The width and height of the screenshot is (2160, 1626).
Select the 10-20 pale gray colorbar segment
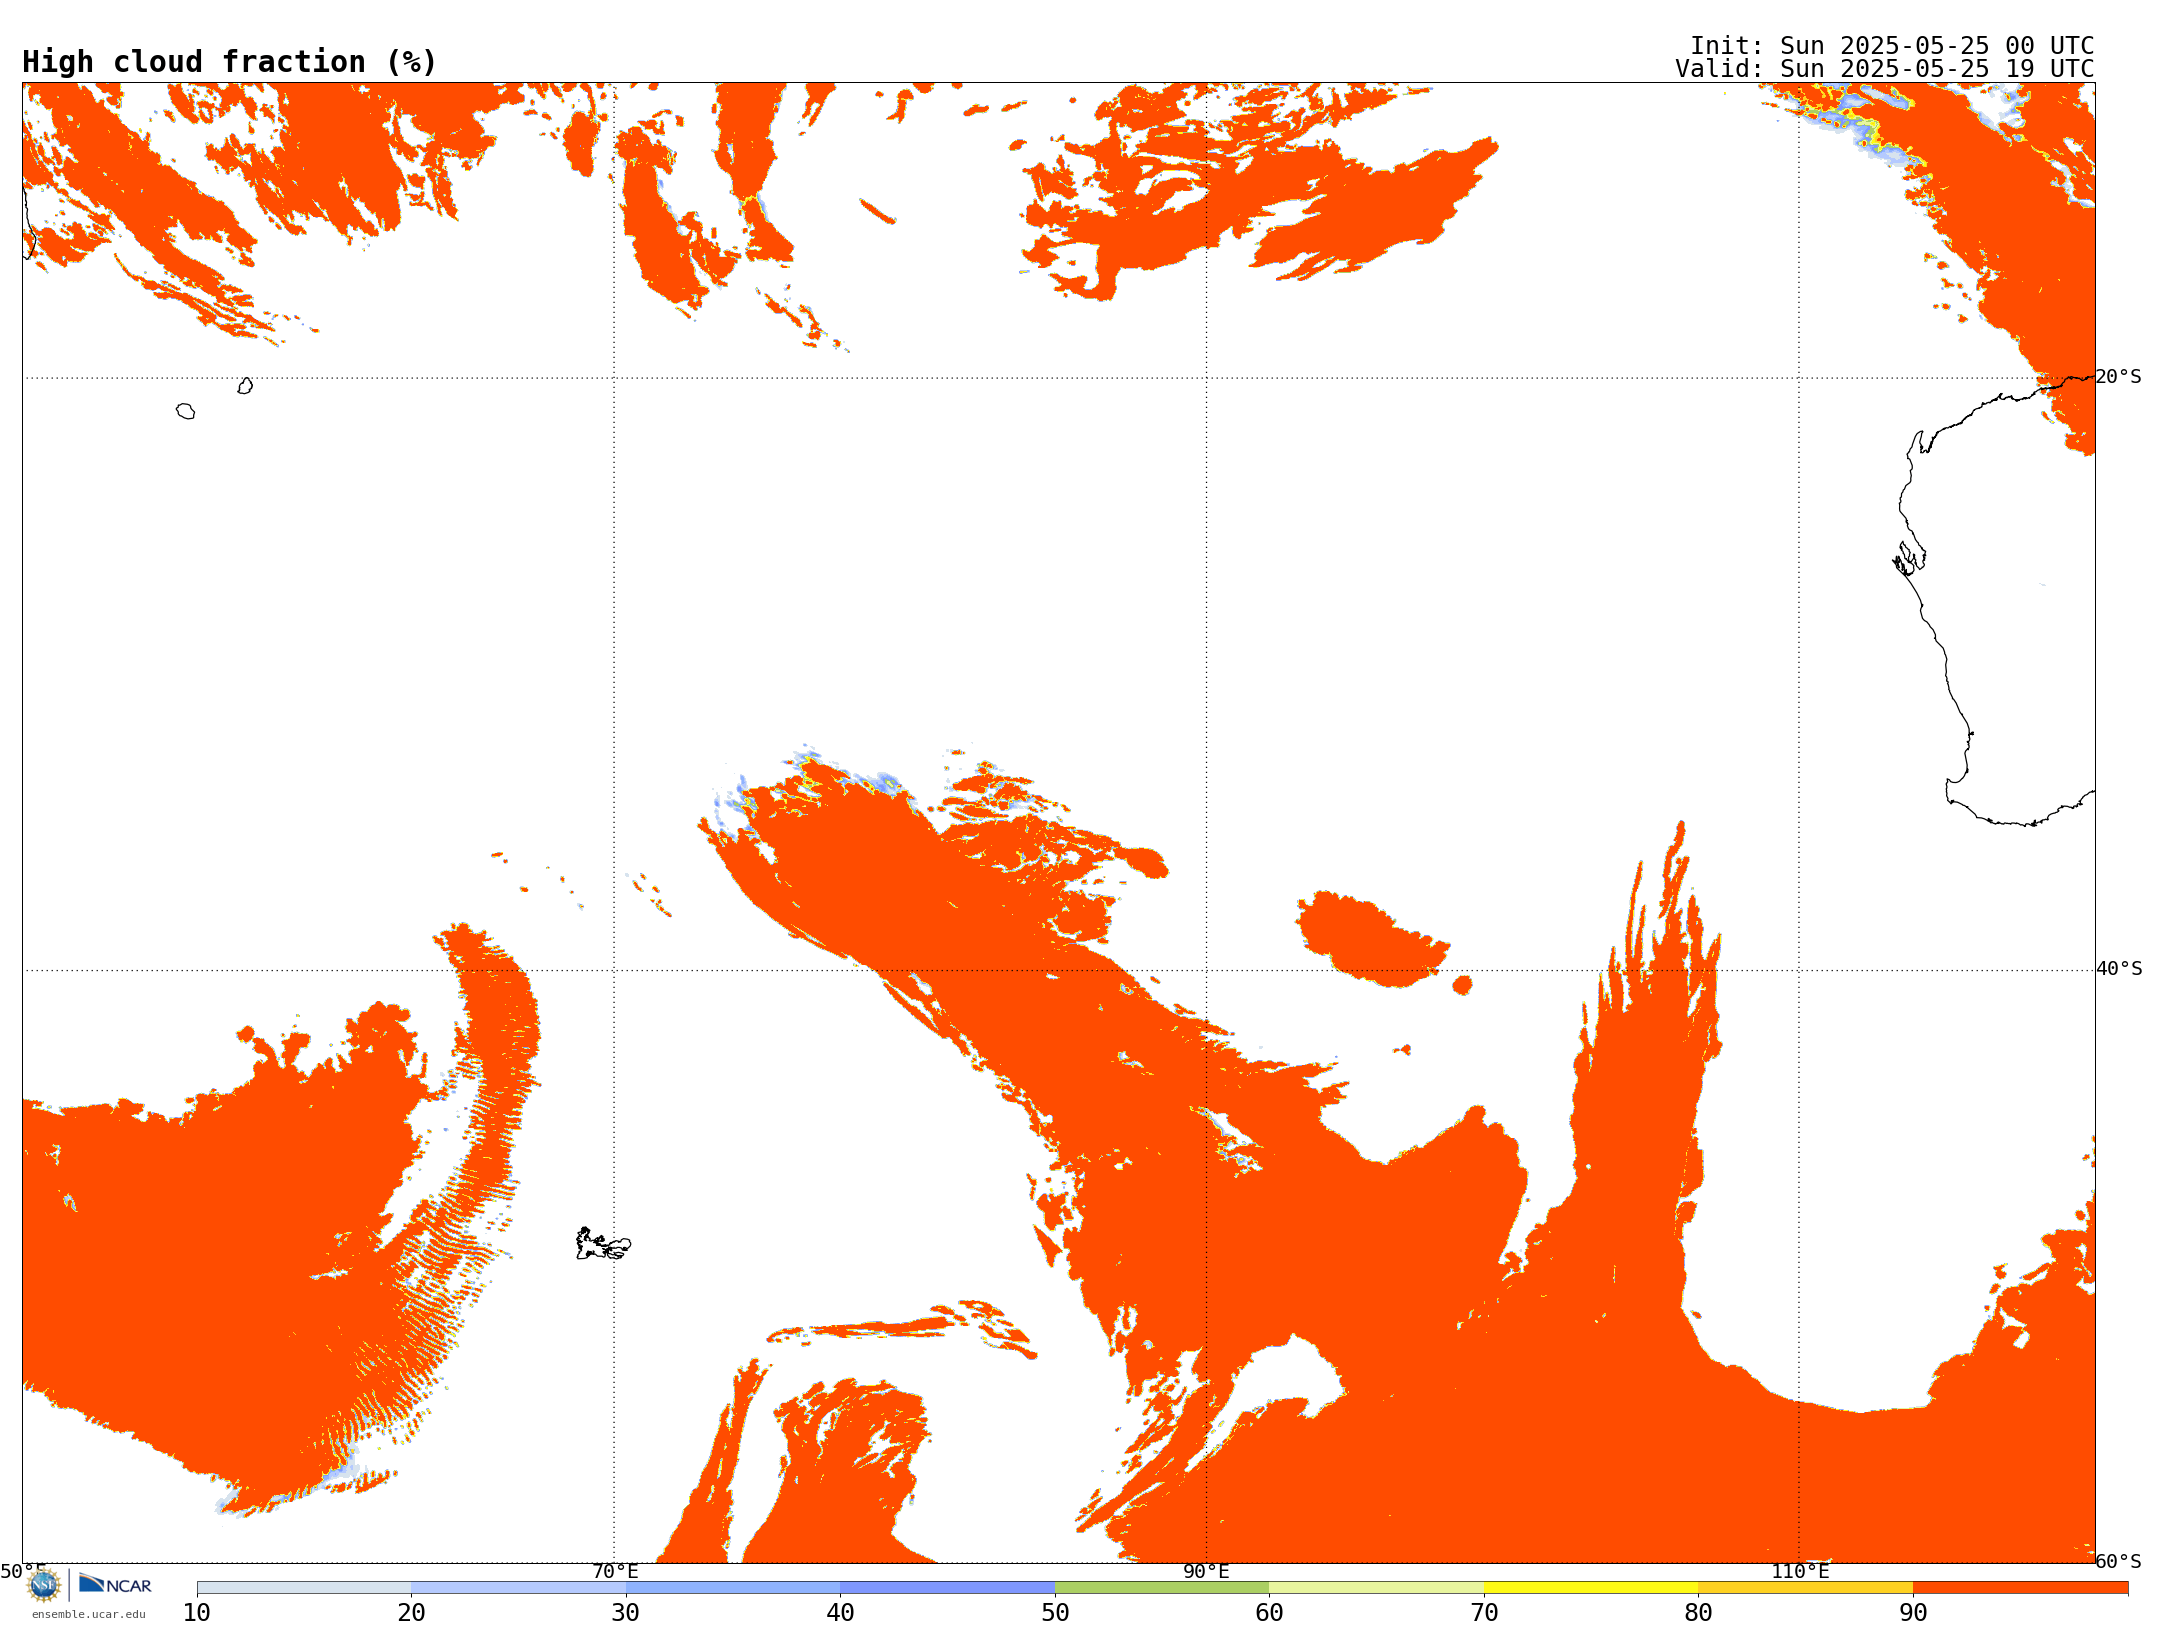tap(304, 1588)
